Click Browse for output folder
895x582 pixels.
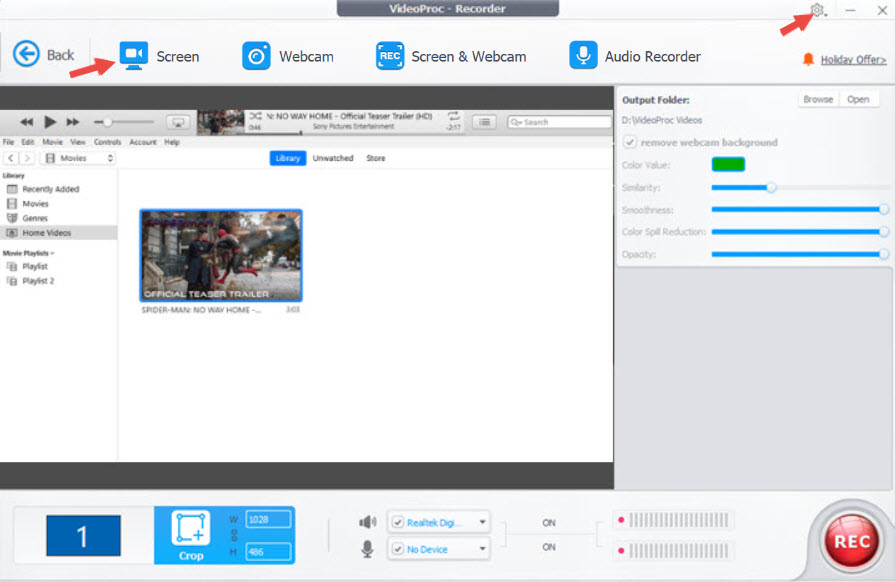coord(818,99)
